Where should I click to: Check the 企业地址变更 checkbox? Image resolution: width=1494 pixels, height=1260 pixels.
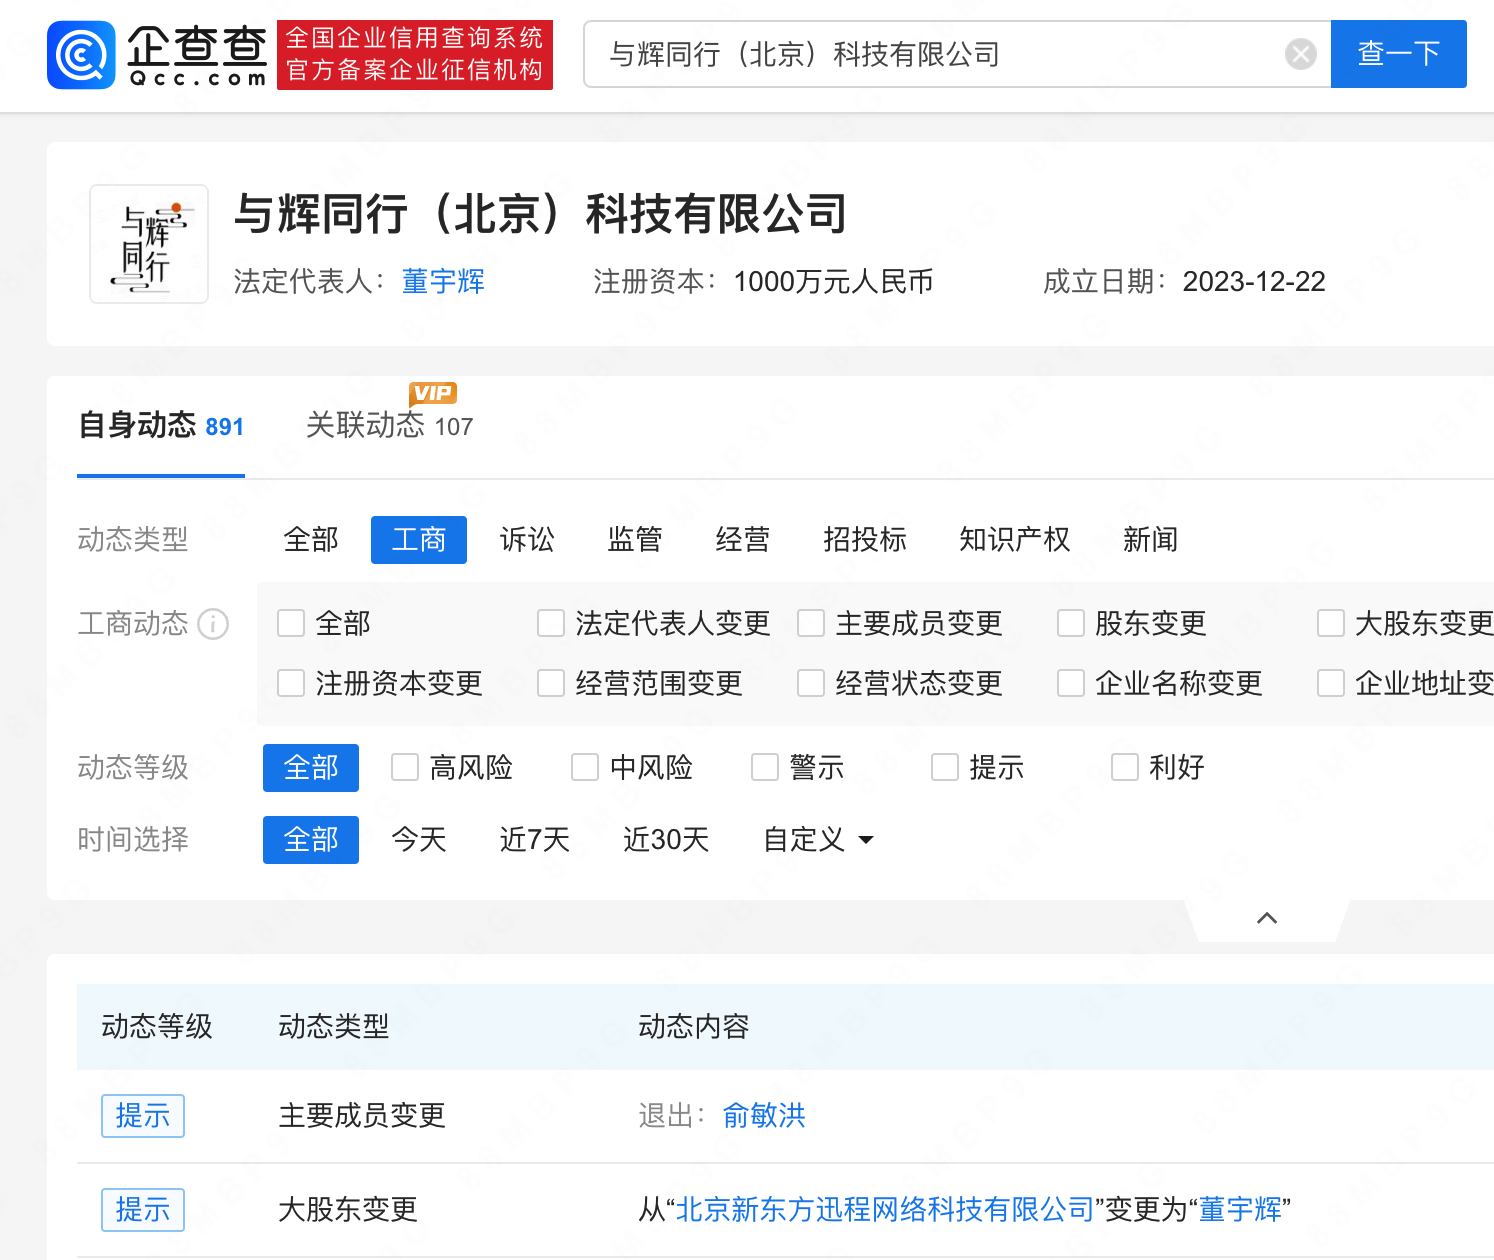1331,684
